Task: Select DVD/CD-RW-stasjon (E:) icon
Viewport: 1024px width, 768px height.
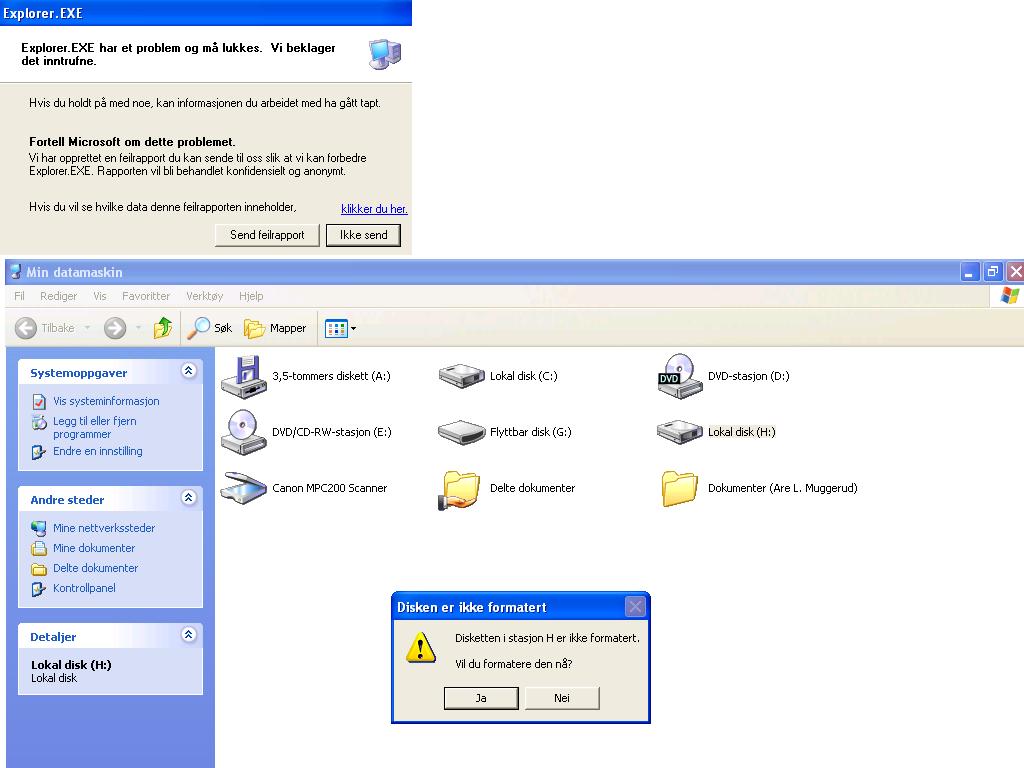Action: point(244,432)
